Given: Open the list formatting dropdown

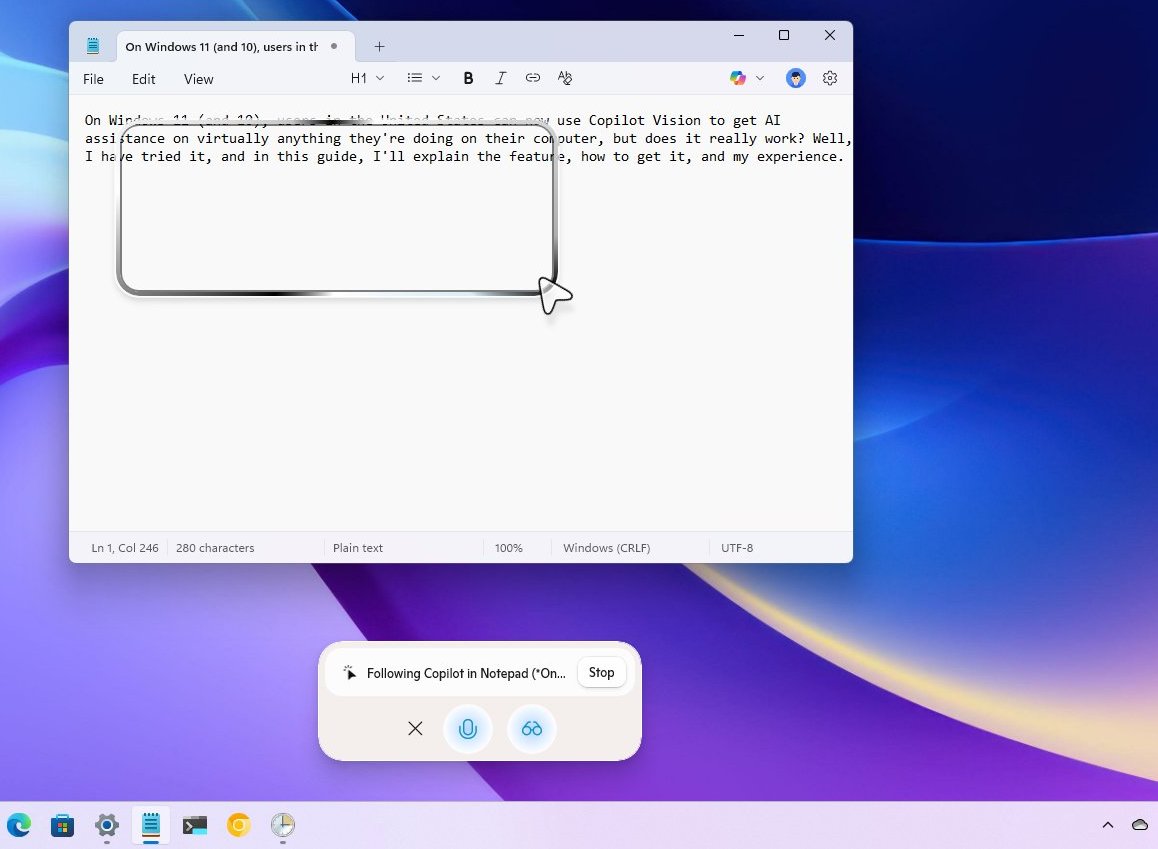Looking at the screenshot, I should (x=421, y=78).
